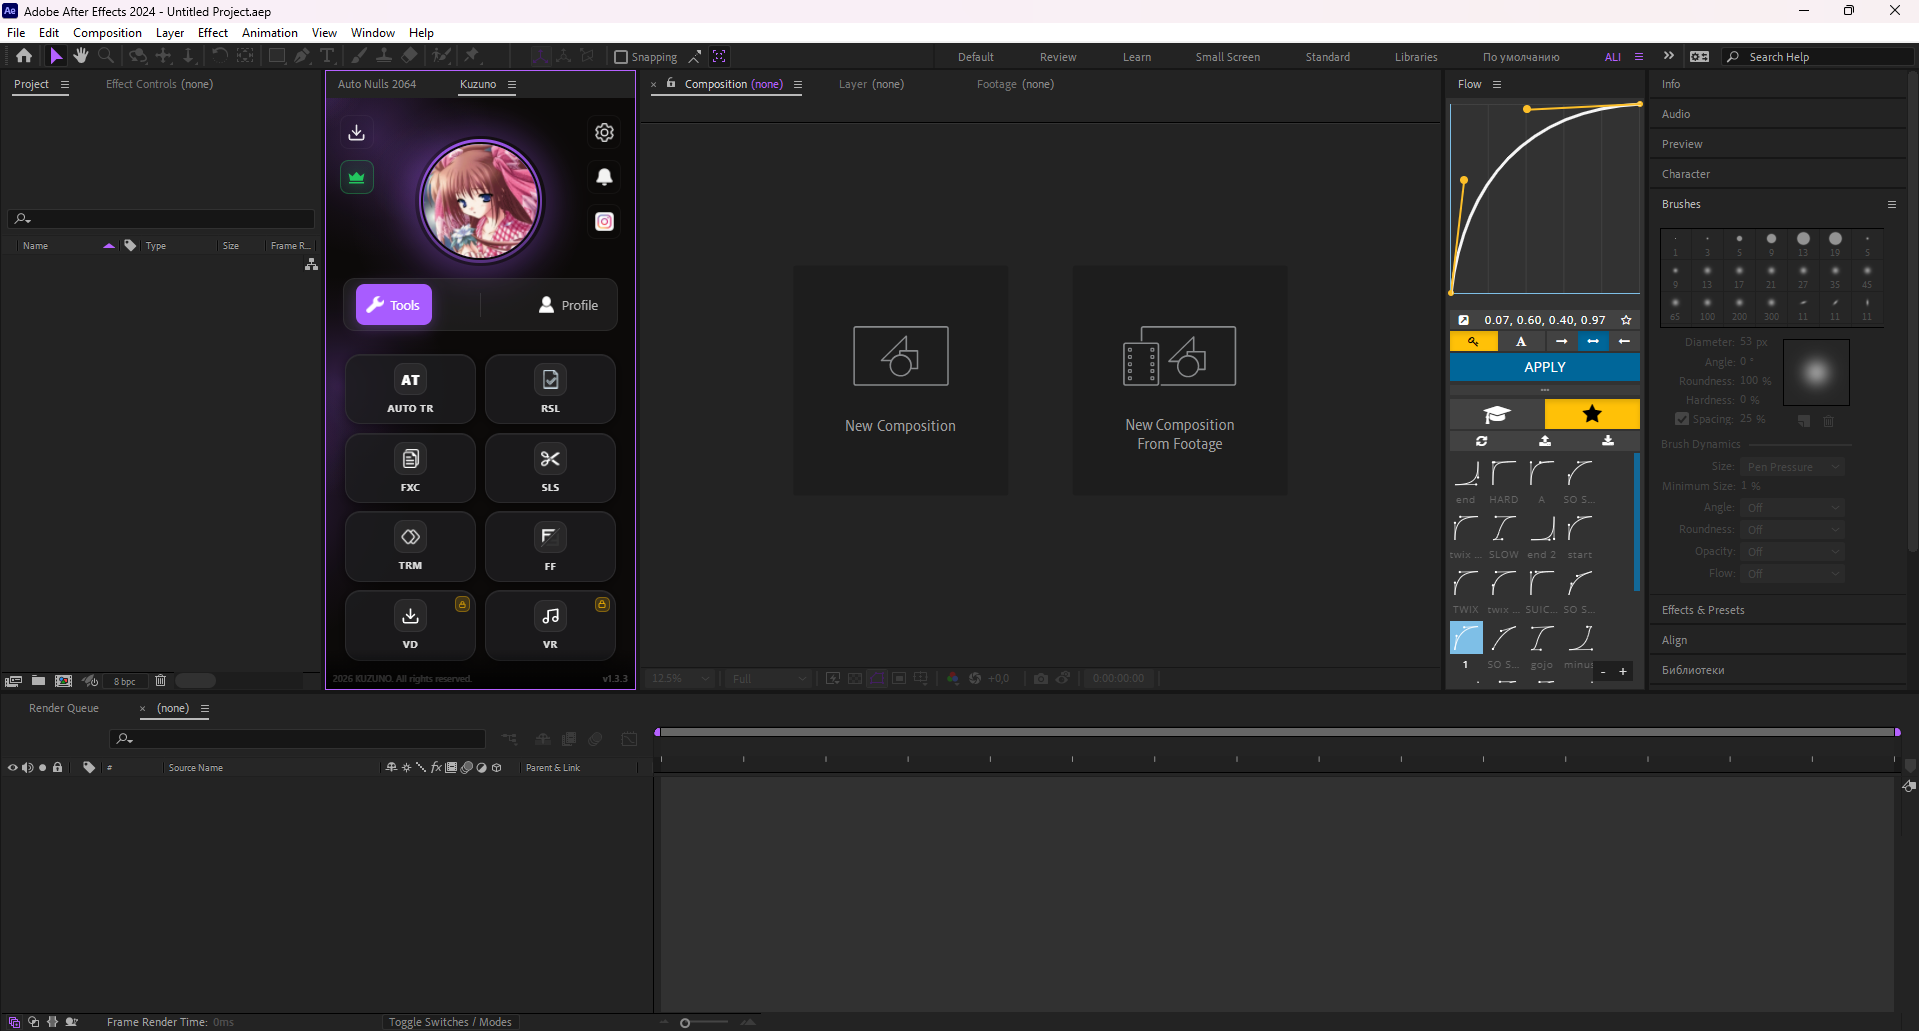Toggle the lock column in timeline
The height and width of the screenshot is (1031, 1919).
click(x=58, y=768)
